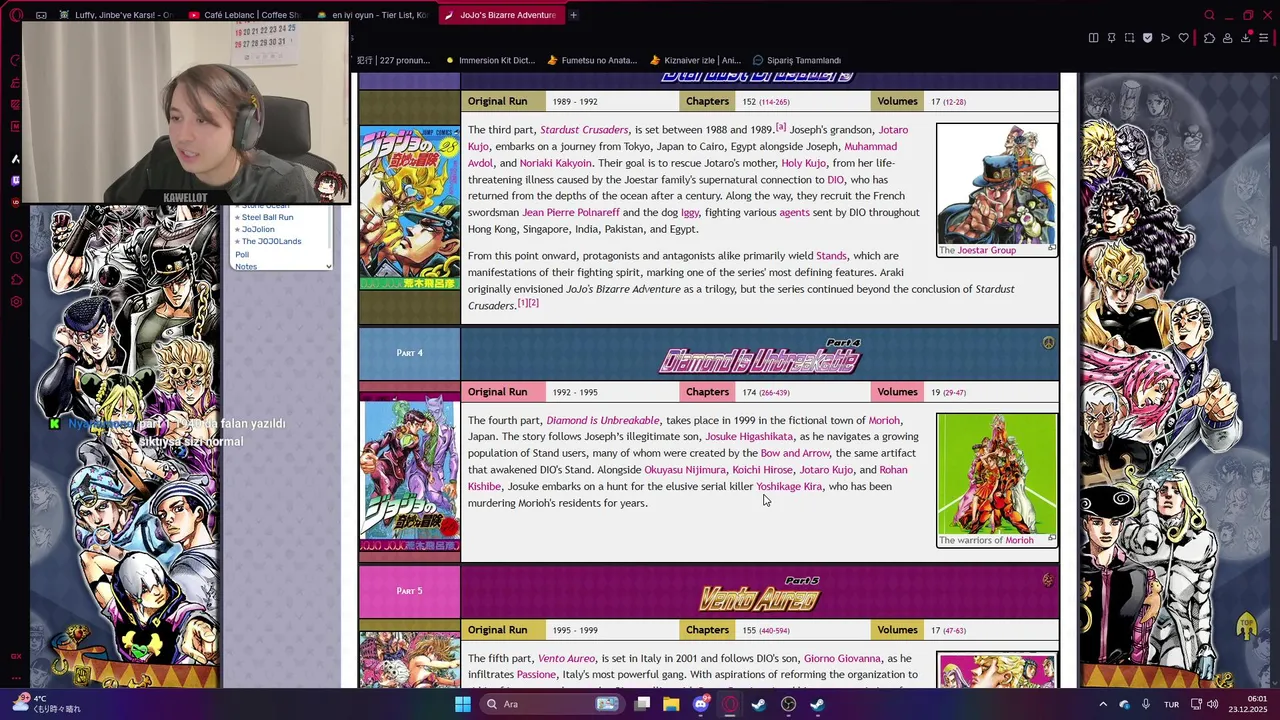Open the player icon in Opera sidebar

click(16, 236)
